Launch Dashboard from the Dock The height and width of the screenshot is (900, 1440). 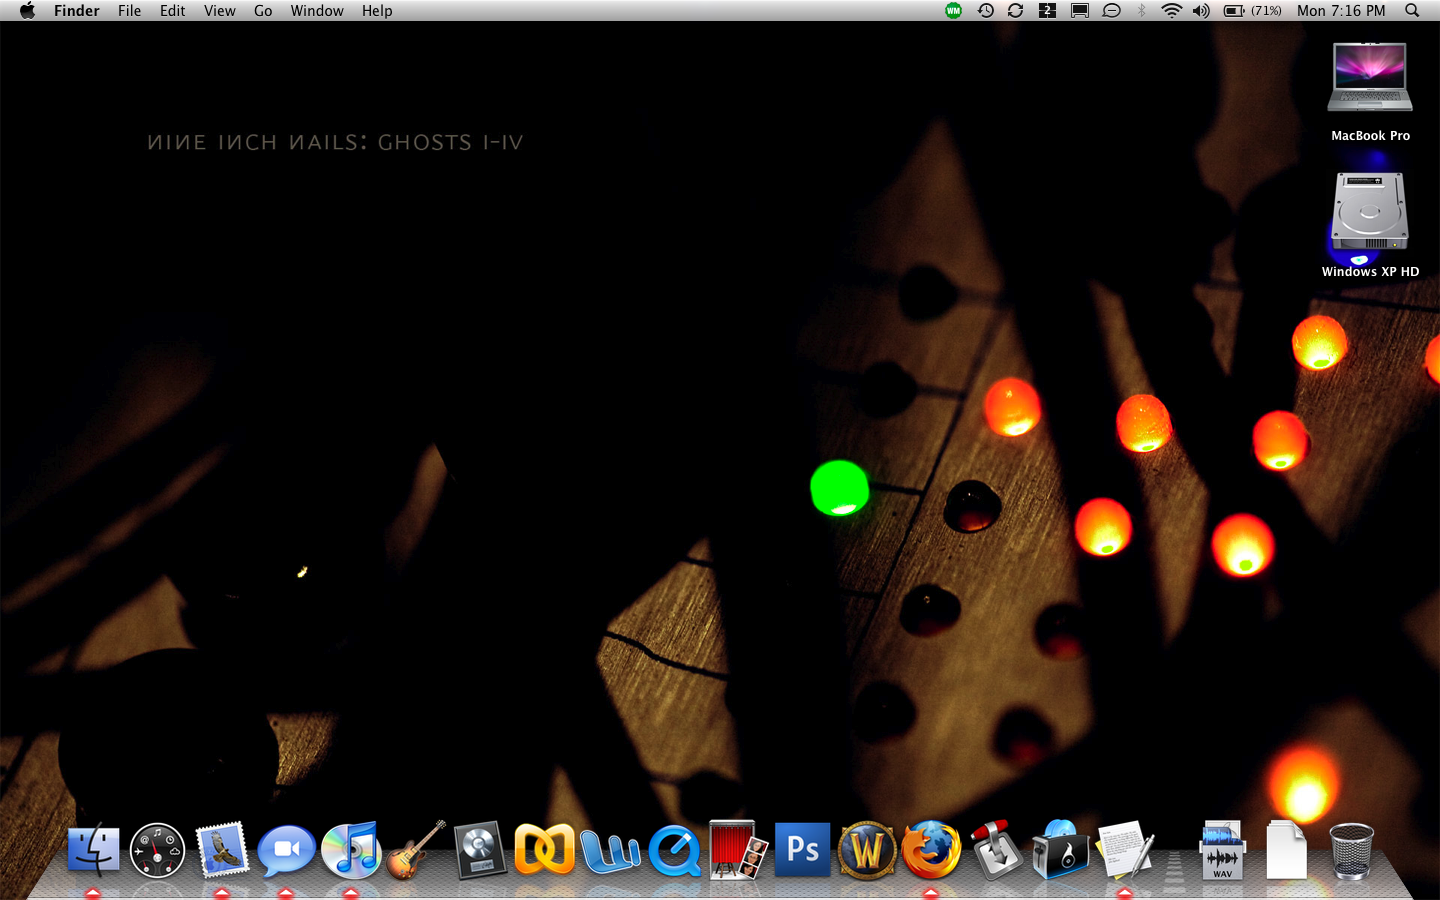click(x=158, y=851)
